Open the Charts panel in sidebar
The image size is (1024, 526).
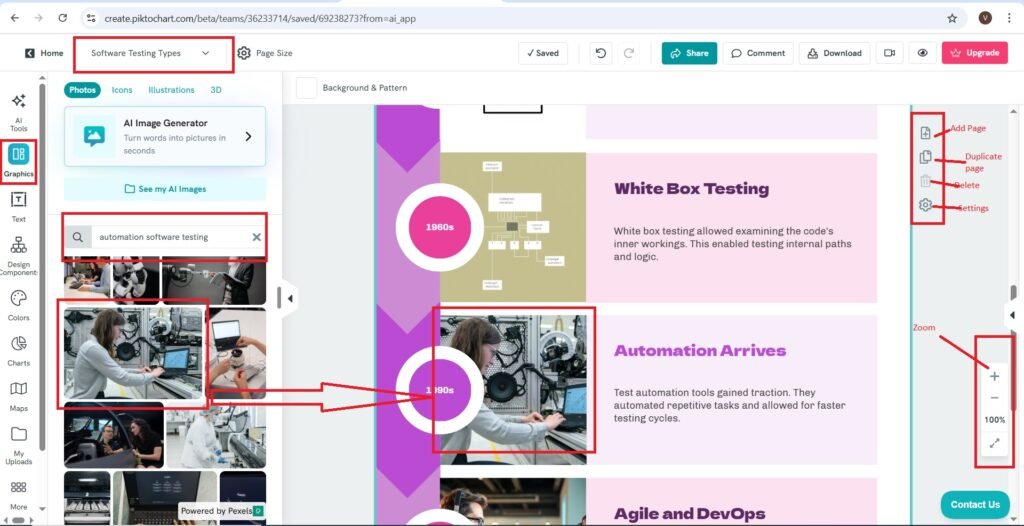coord(18,350)
